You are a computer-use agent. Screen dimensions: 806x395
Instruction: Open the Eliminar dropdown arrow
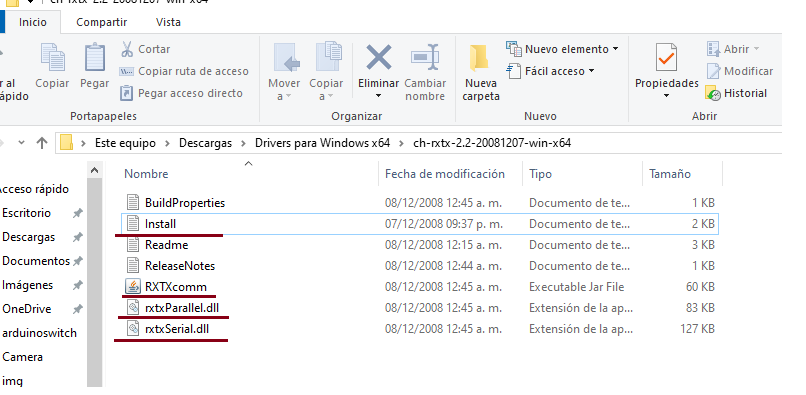(378, 96)
